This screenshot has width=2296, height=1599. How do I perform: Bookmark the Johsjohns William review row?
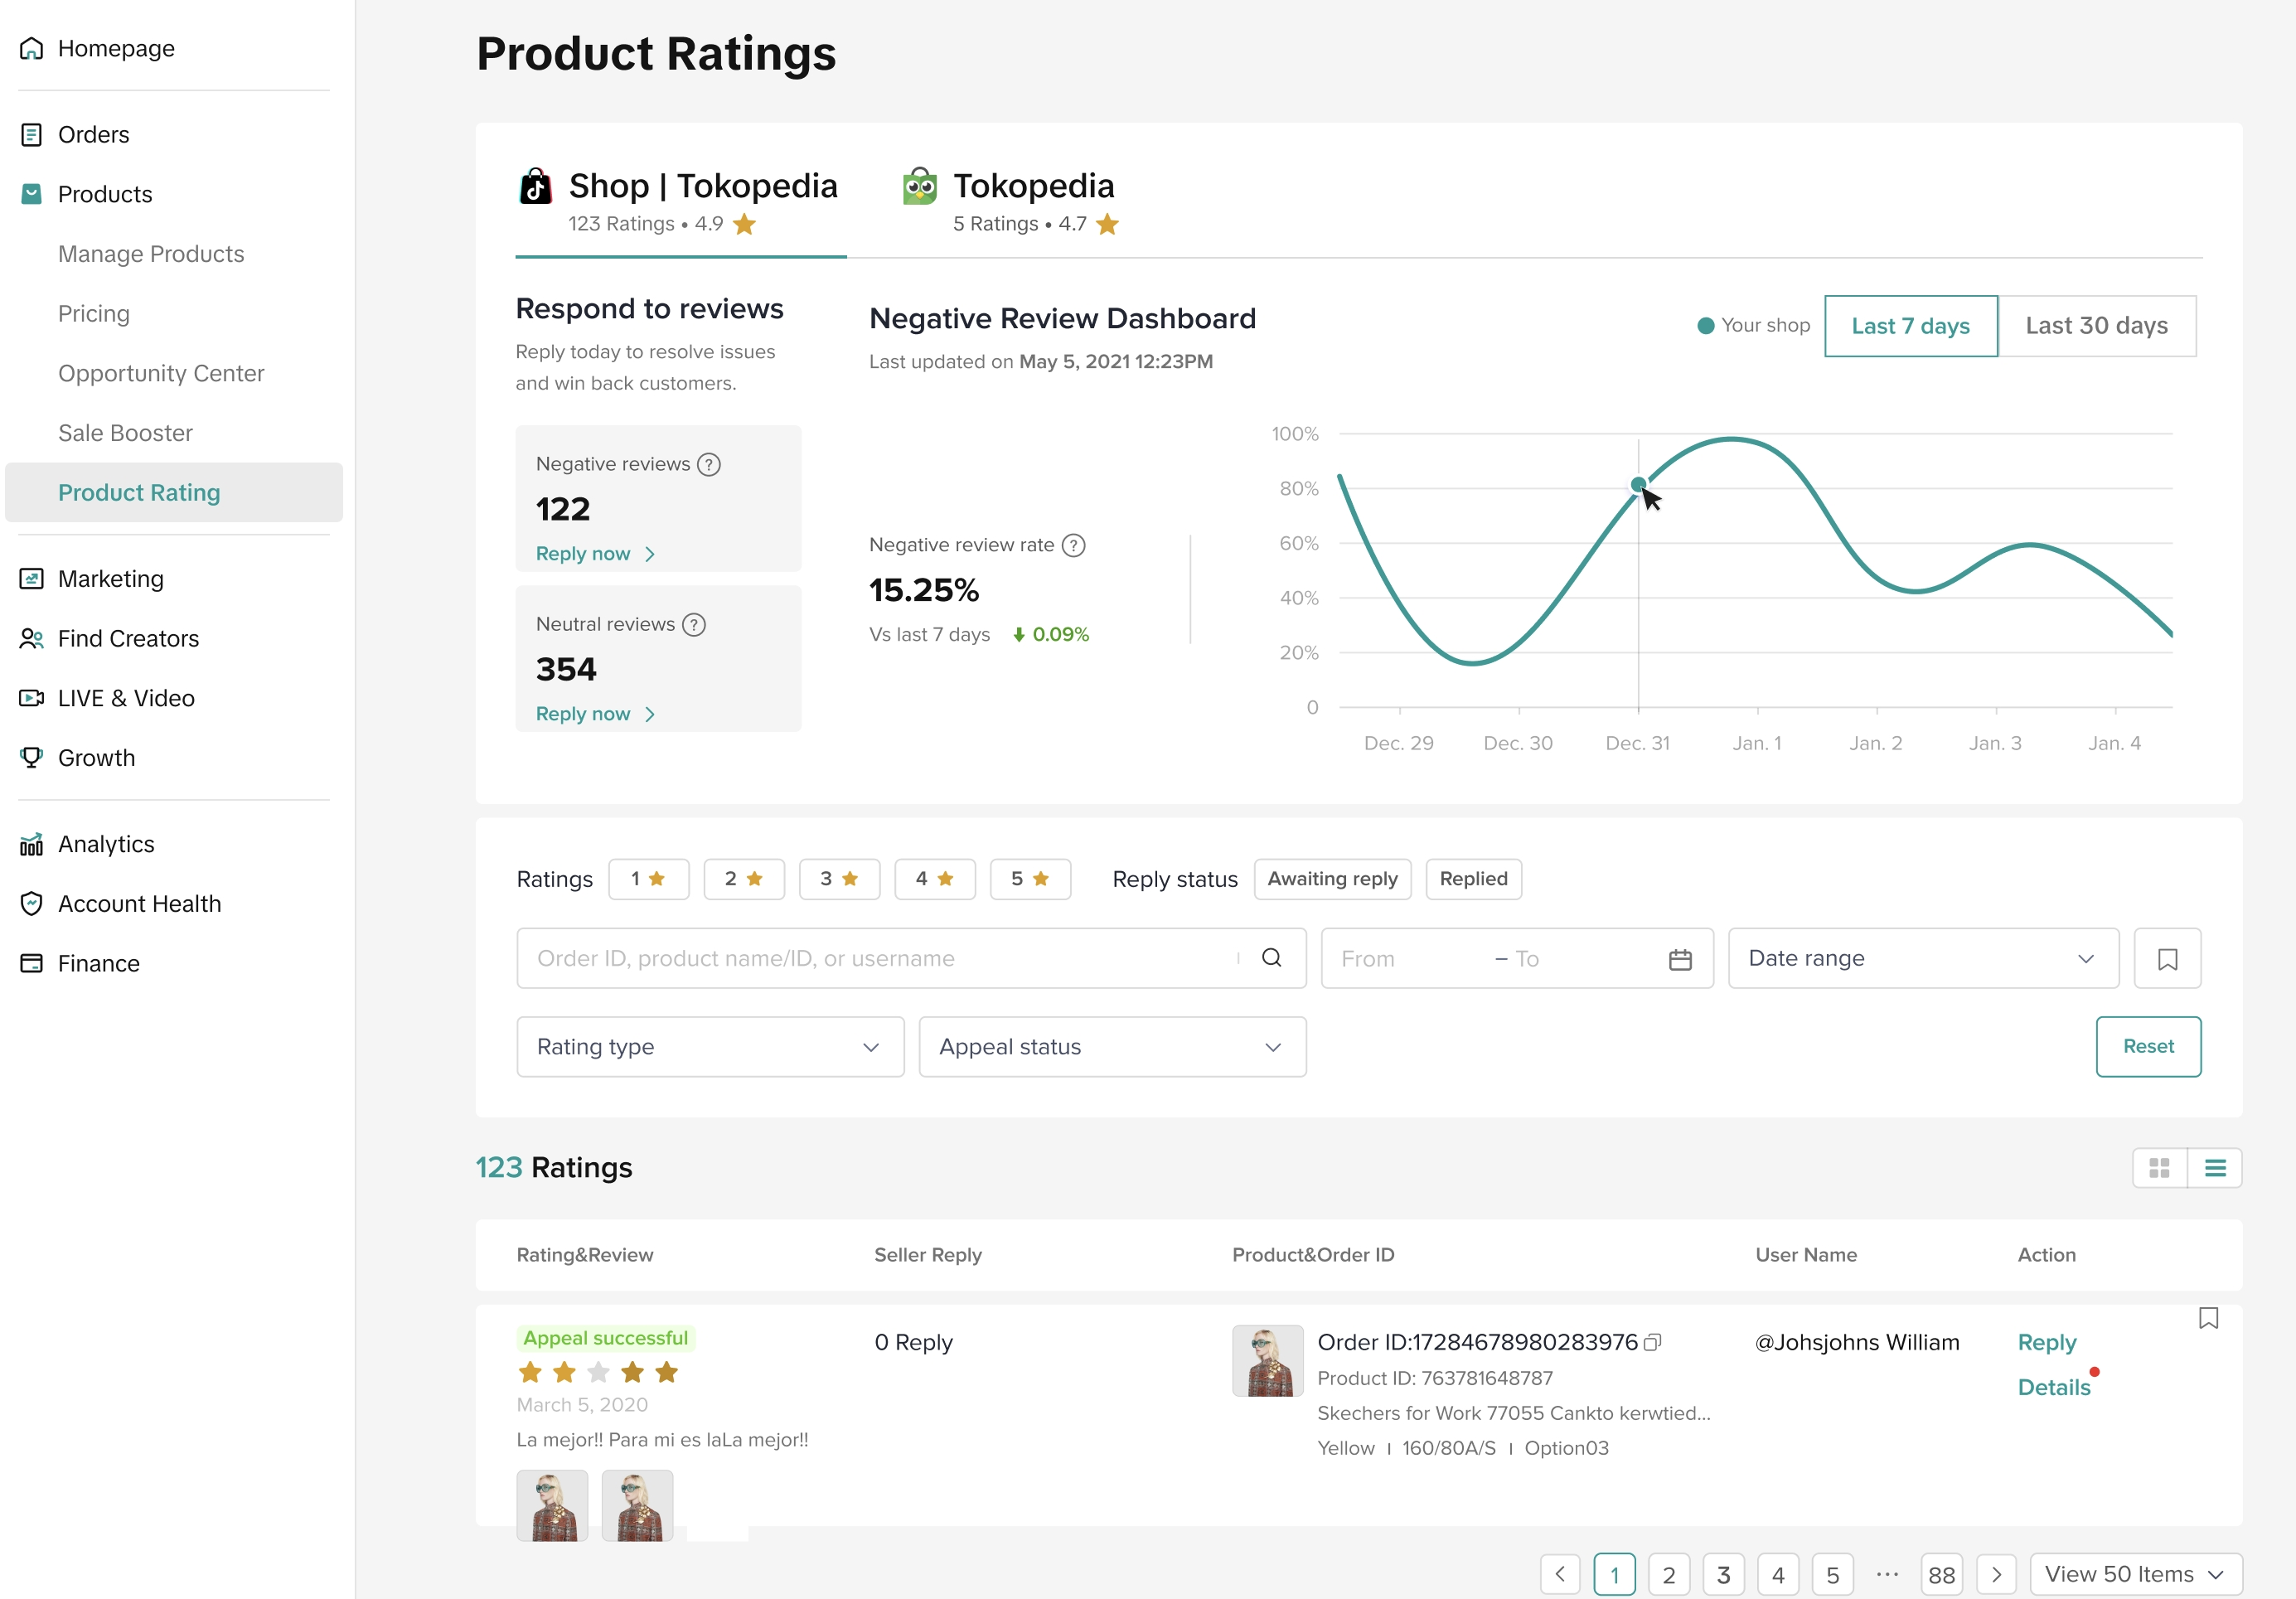click(2208, 1319)
